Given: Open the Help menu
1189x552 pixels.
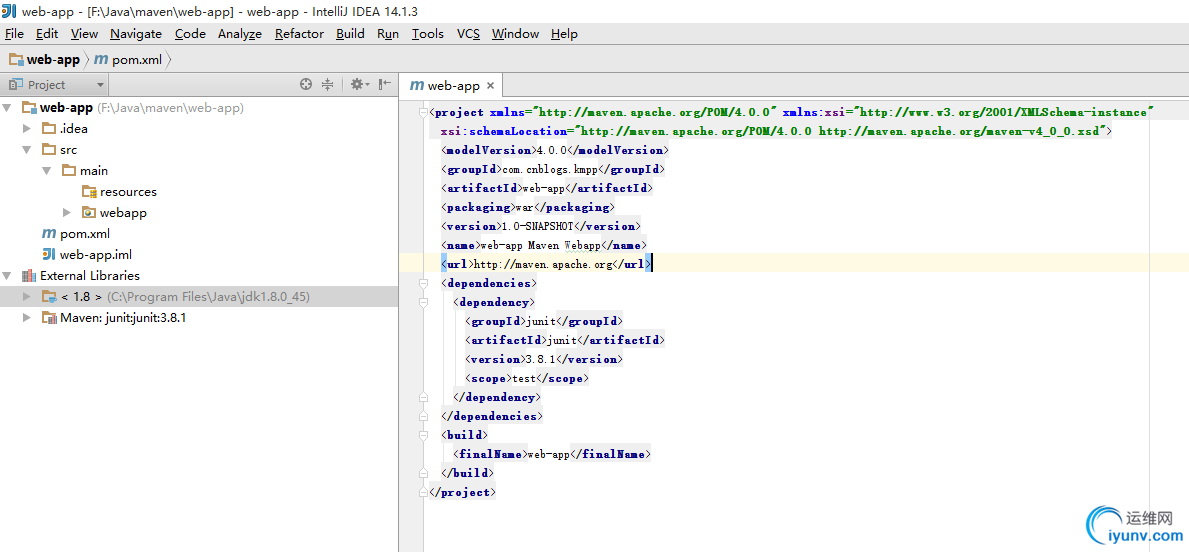Looking at the screenshot, I should click(564, 33).
